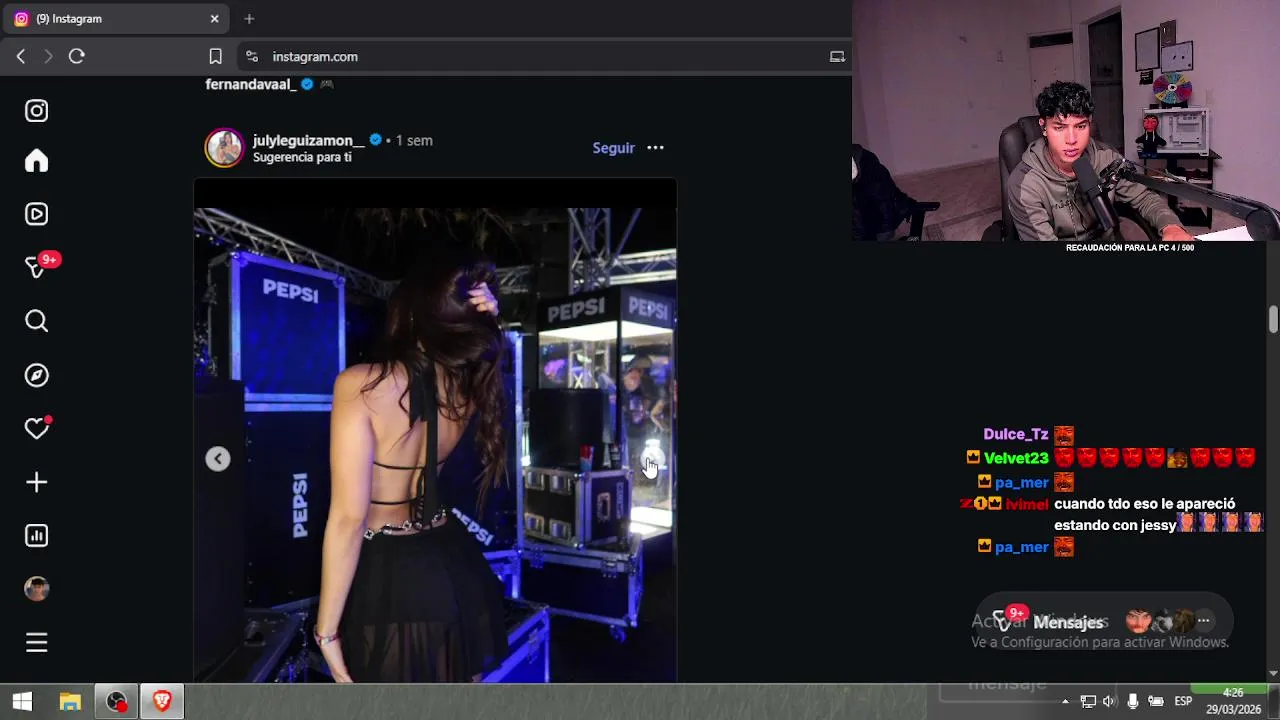Reload the page with refresh icon
The width and height of the screenshot is (1280, 720).
(x=76, y=57)
